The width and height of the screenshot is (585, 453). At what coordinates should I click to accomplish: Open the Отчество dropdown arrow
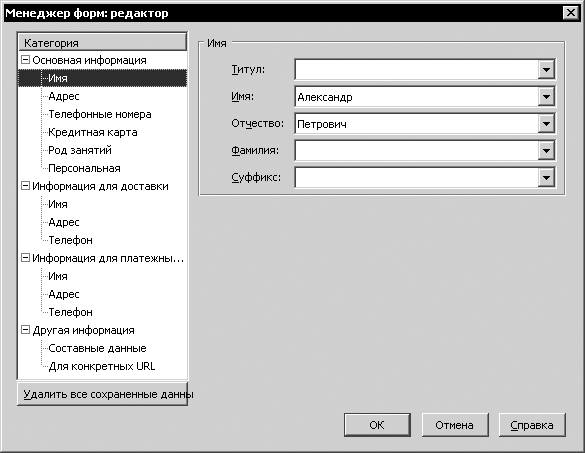click(546, 124)
